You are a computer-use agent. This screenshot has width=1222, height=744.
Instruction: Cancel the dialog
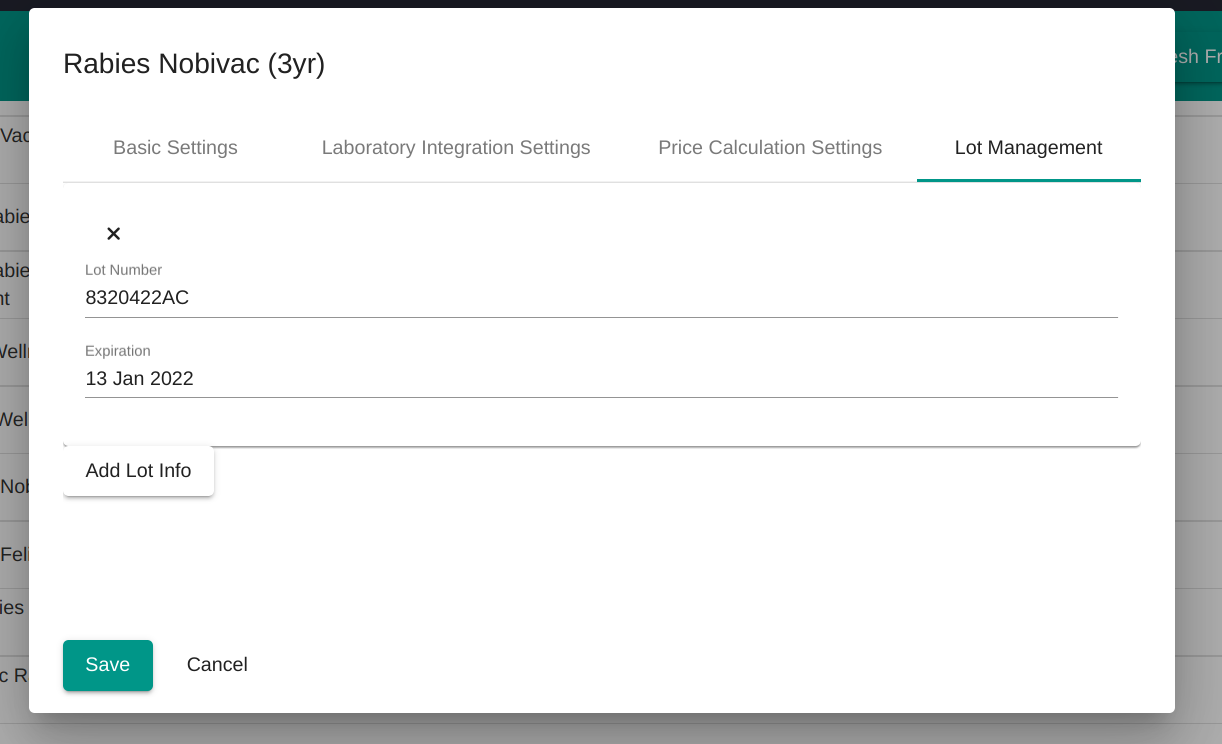(217, 665)
